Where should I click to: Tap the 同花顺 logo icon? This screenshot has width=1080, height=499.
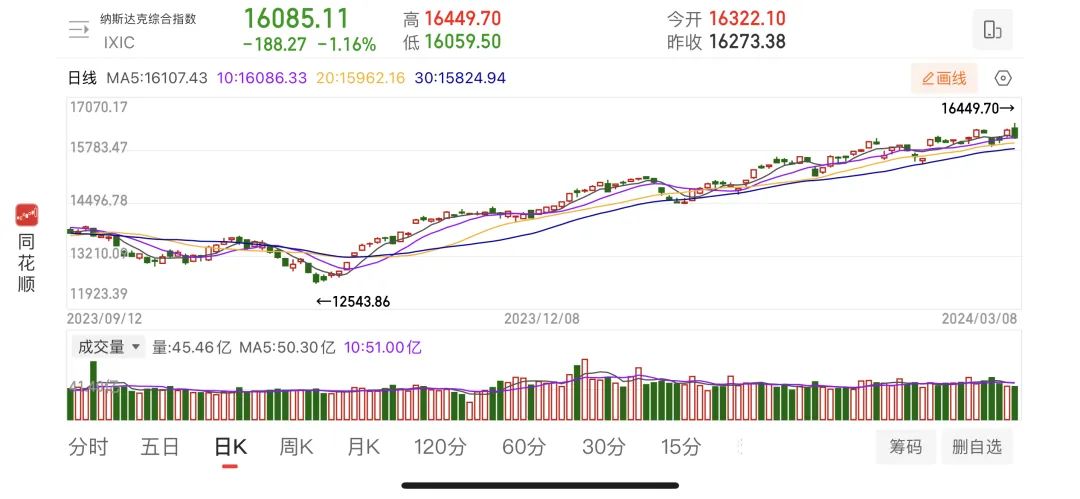point(27,215)
